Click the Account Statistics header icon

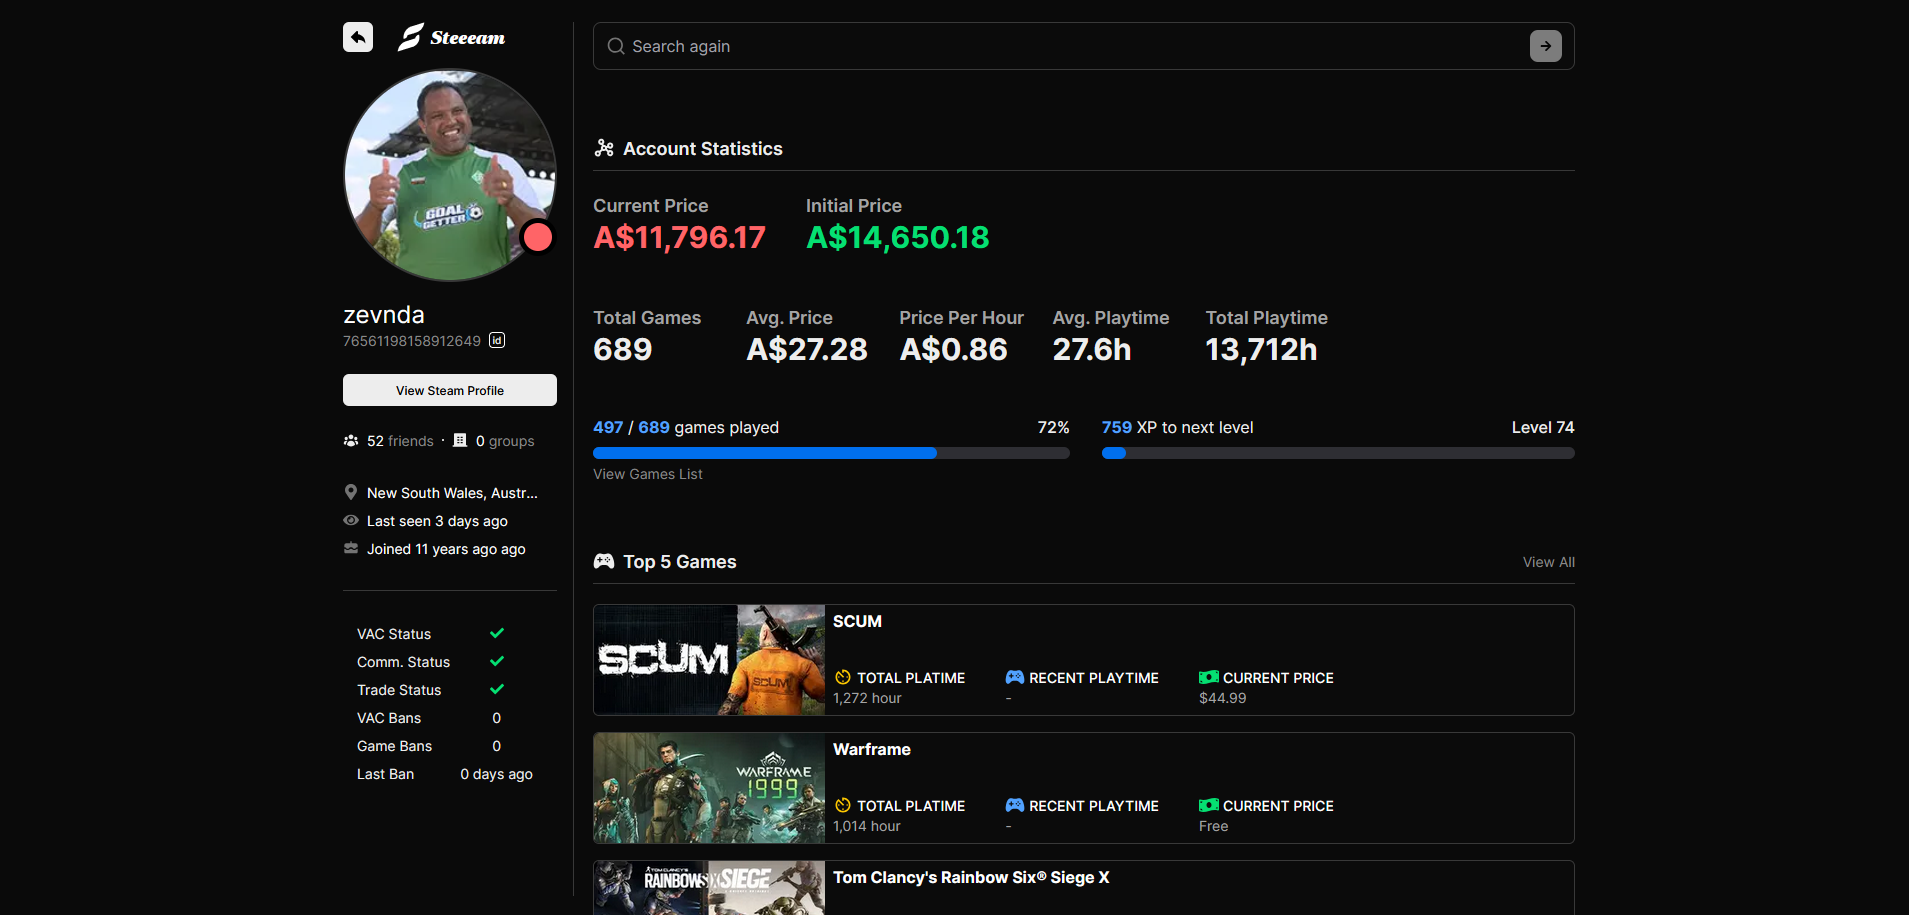tap(604, 148)
